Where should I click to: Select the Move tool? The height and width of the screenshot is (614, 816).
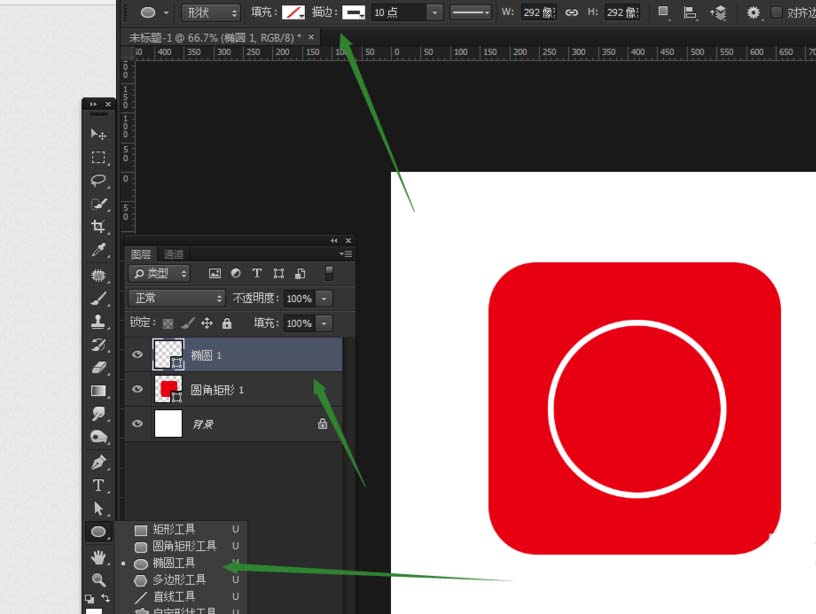pos(98,134)
